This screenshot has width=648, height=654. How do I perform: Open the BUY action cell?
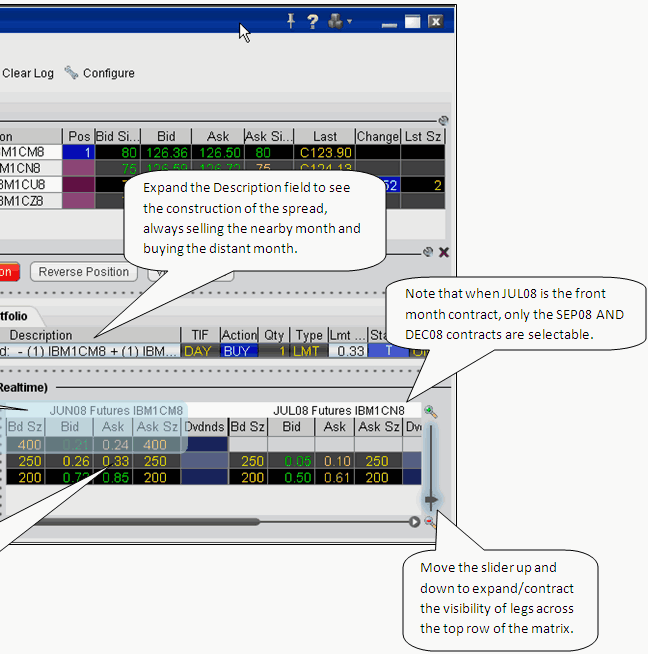point(239,351)
